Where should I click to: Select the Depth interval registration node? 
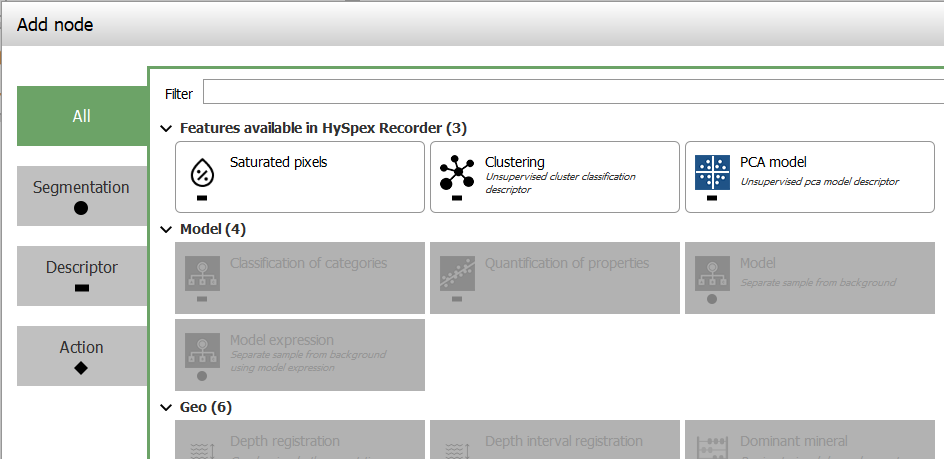coord(564,441)
